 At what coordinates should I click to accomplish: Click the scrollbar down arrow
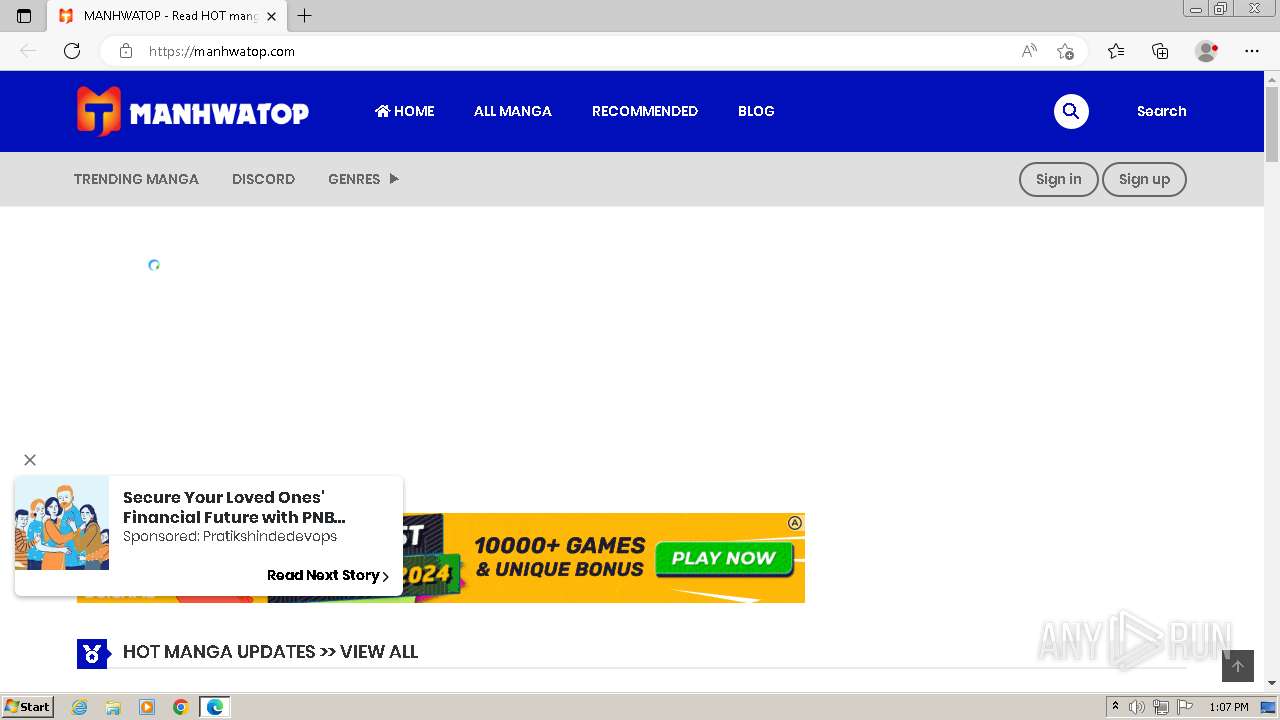1272,683
